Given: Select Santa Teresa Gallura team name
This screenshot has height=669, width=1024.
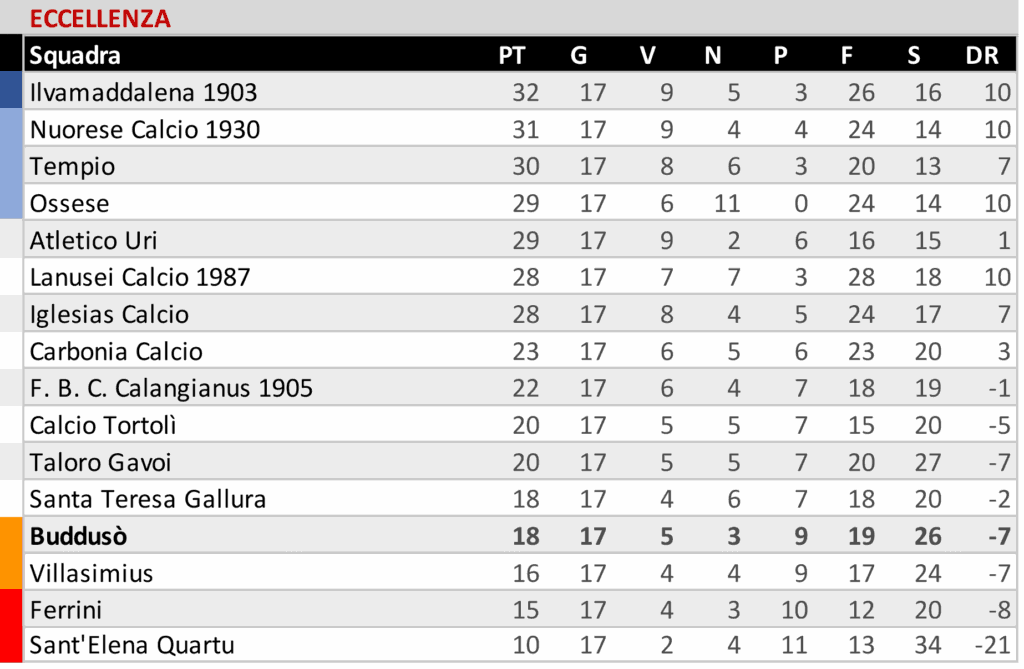Looking at the screenshot, I should coord(148,500).
